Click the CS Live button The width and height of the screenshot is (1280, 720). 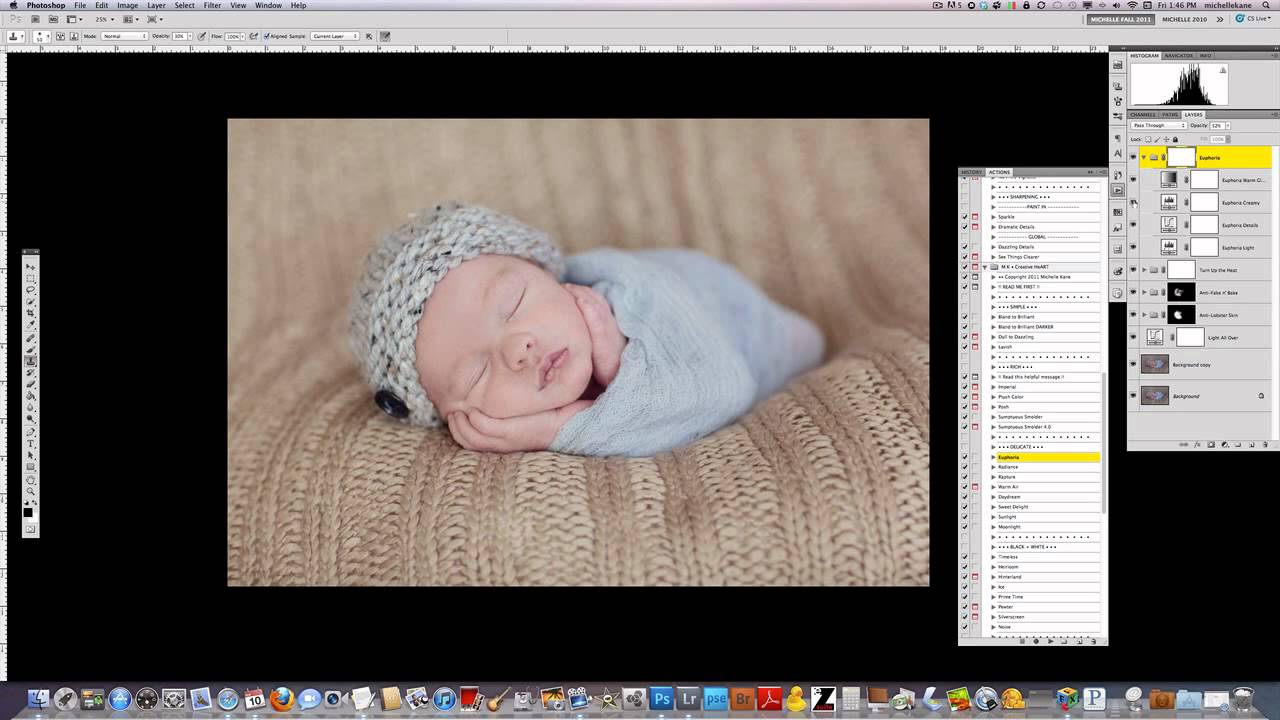[1254, 19]
